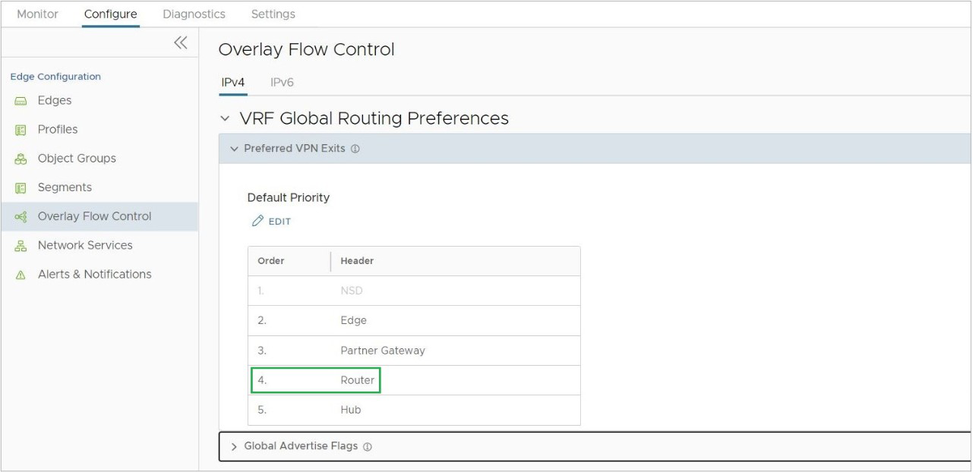
Task: Expand the Global Advertise Flags panel
Action: pyautogui.click(x=234, y=447)
